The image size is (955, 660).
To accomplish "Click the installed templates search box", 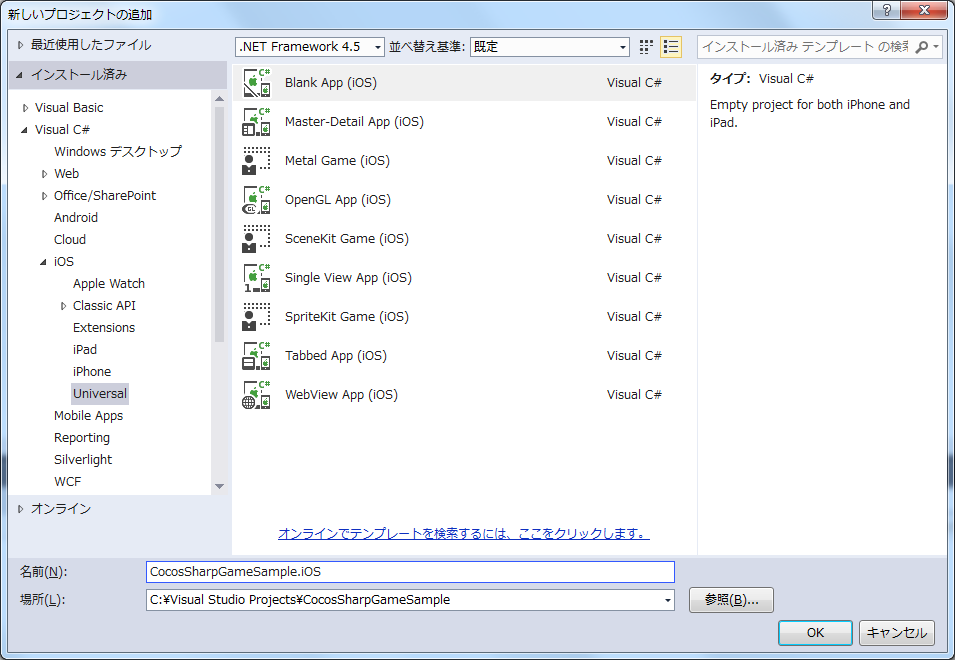I will pos(805,47).
